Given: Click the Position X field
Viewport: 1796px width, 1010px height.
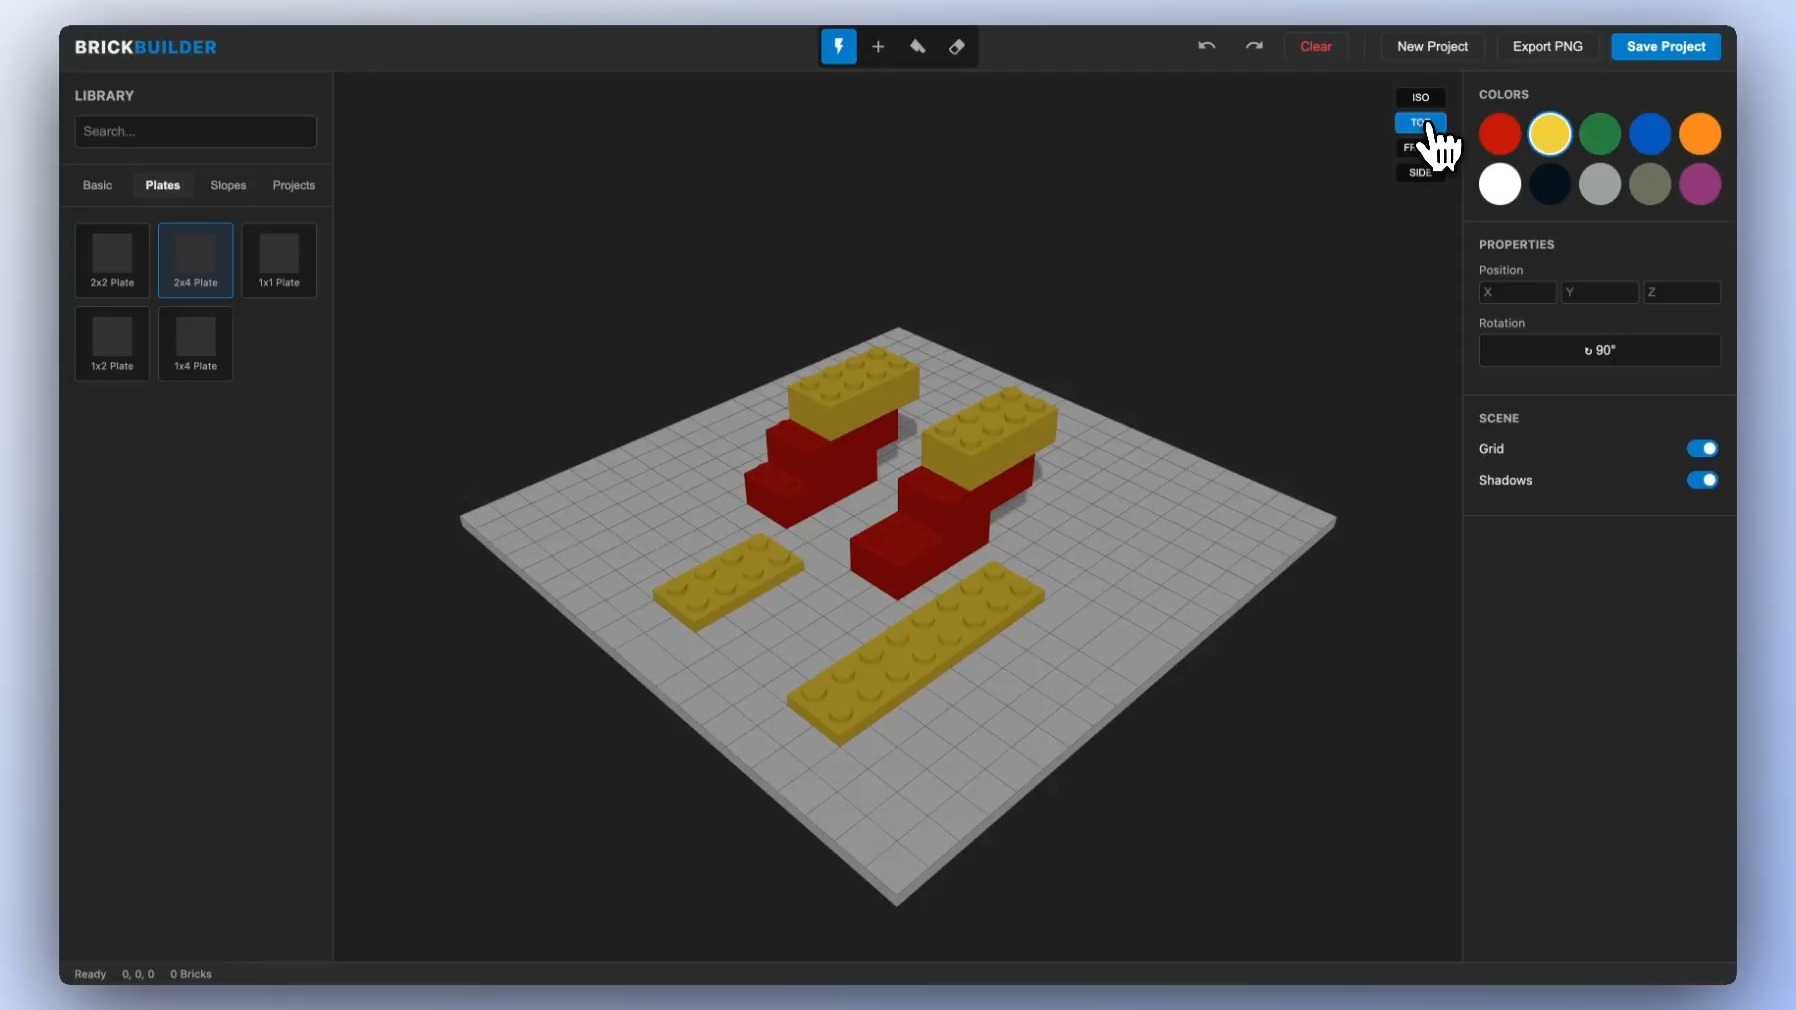Looking at the screenshot, I should (x=1517, y=293).
